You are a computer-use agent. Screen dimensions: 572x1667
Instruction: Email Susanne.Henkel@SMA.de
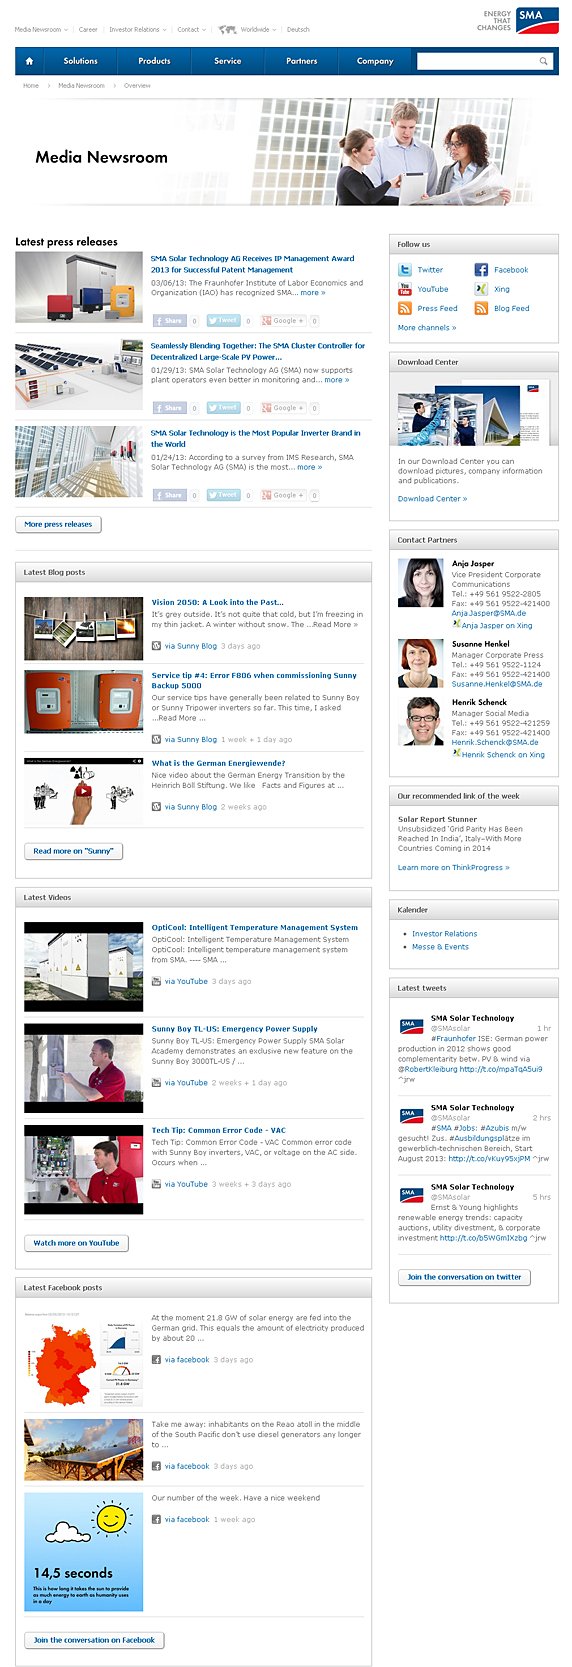coord(497,684)
